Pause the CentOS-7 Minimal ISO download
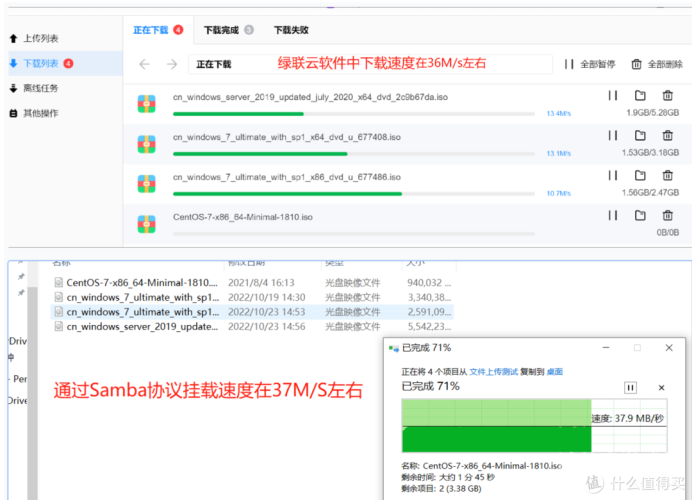Image resolution: width=692 pixels, height=500 pixels. click(613, 215)
